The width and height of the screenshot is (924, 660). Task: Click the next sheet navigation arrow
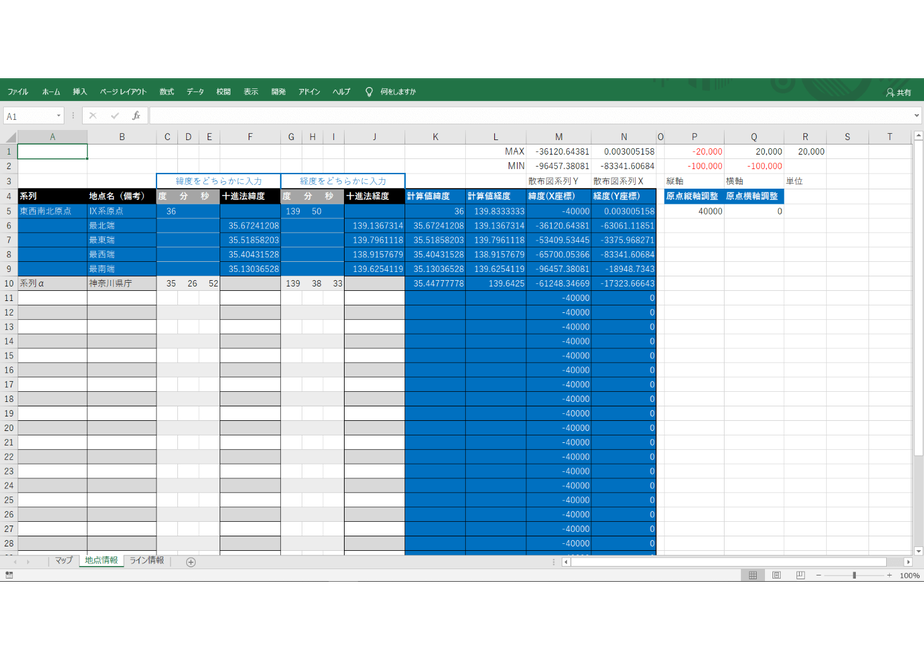pyautogui.click(x=28, y=562)
